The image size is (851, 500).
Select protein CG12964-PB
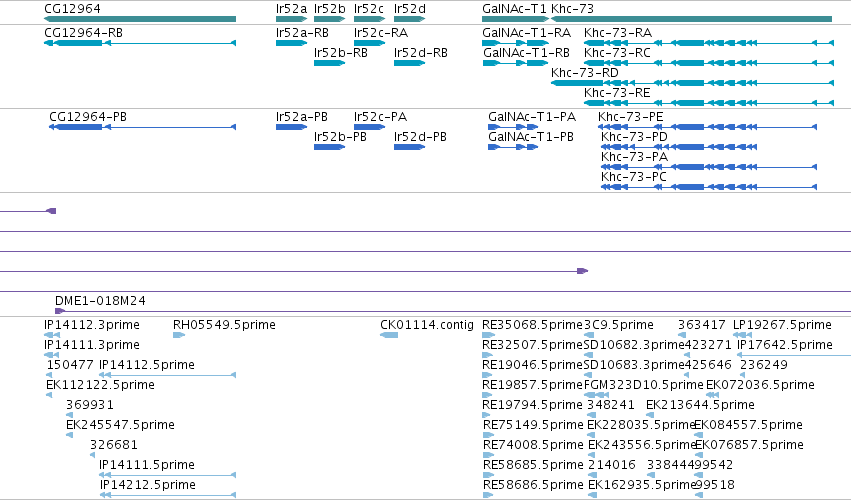[x=88, y=117]
